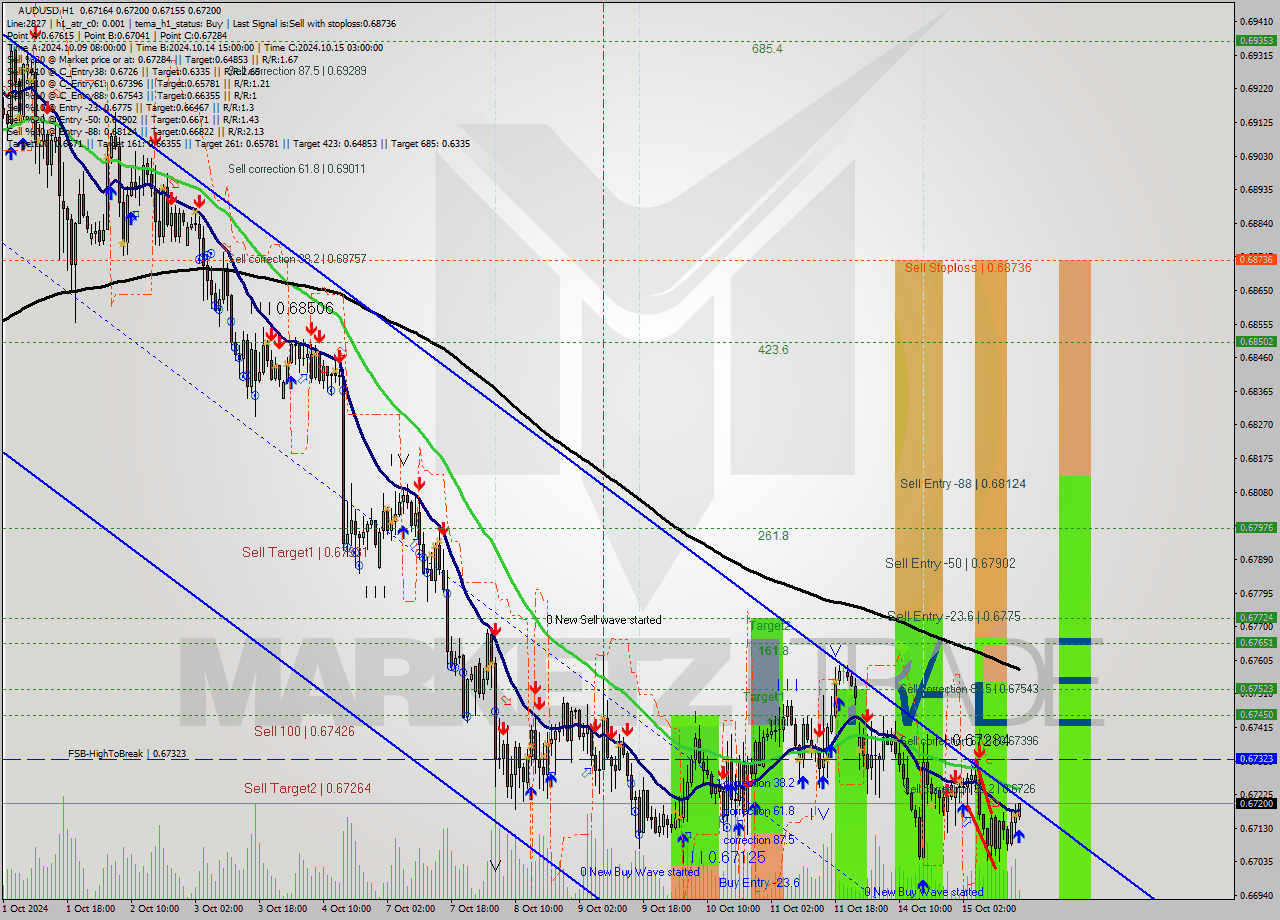Click the 'Sell Target2 | 0.67264' label

pos(308,789)
